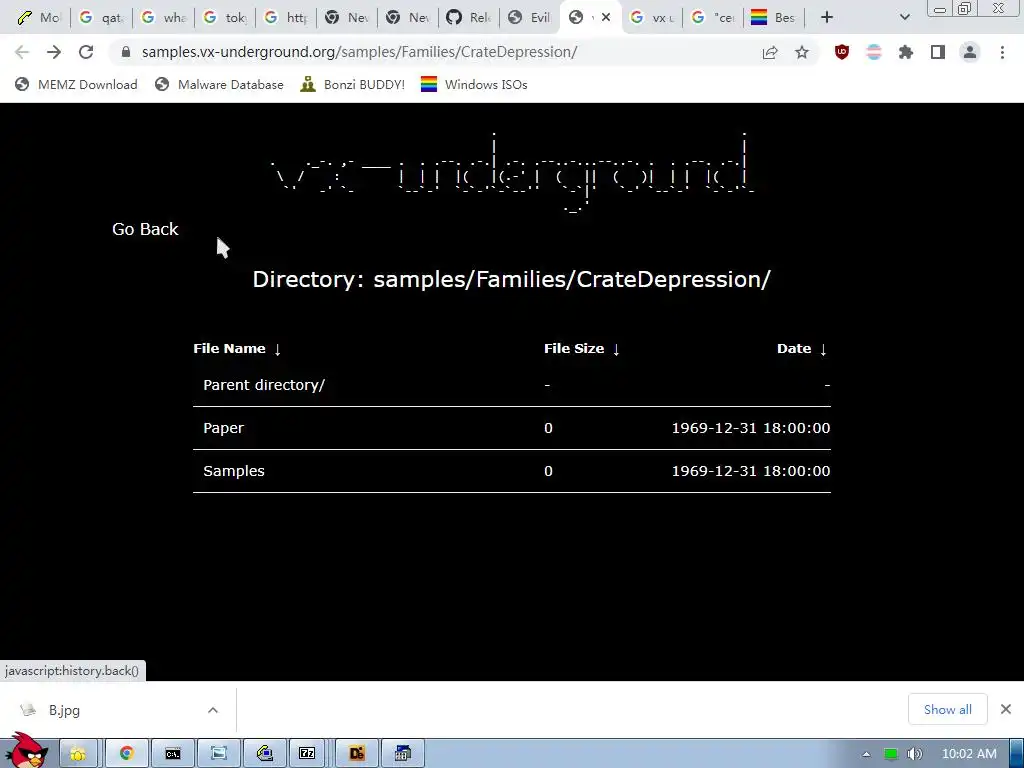Open the Malware Database bookmark
The height and width of the screenshot is (768, 1024).
[219, 84]
